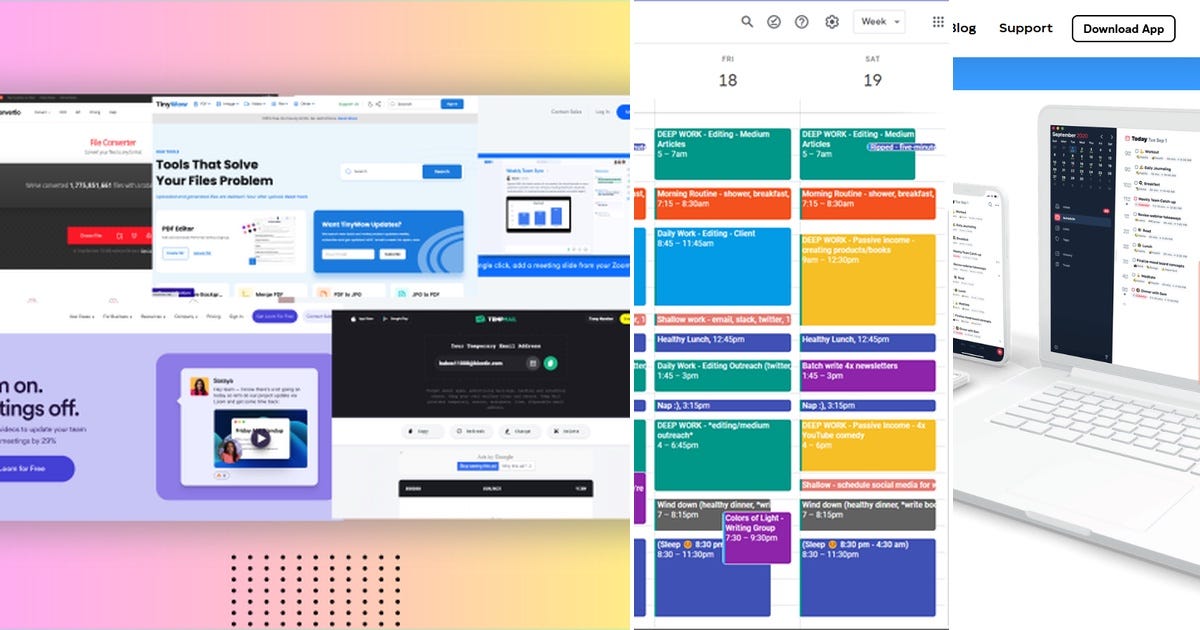Open the Tasks checkmark icon in calendar toolbar

click(x=773, y=21)
